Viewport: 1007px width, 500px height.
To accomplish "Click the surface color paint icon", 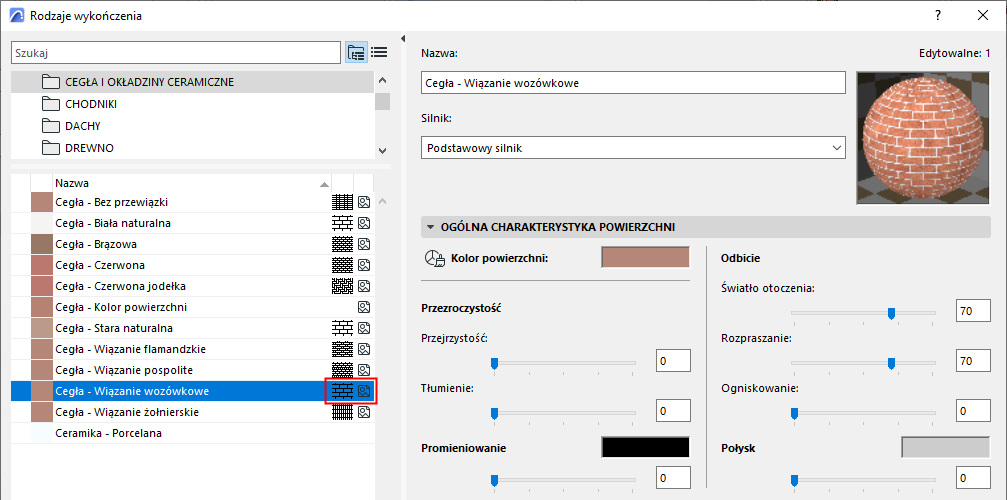I will click(434, 258).
